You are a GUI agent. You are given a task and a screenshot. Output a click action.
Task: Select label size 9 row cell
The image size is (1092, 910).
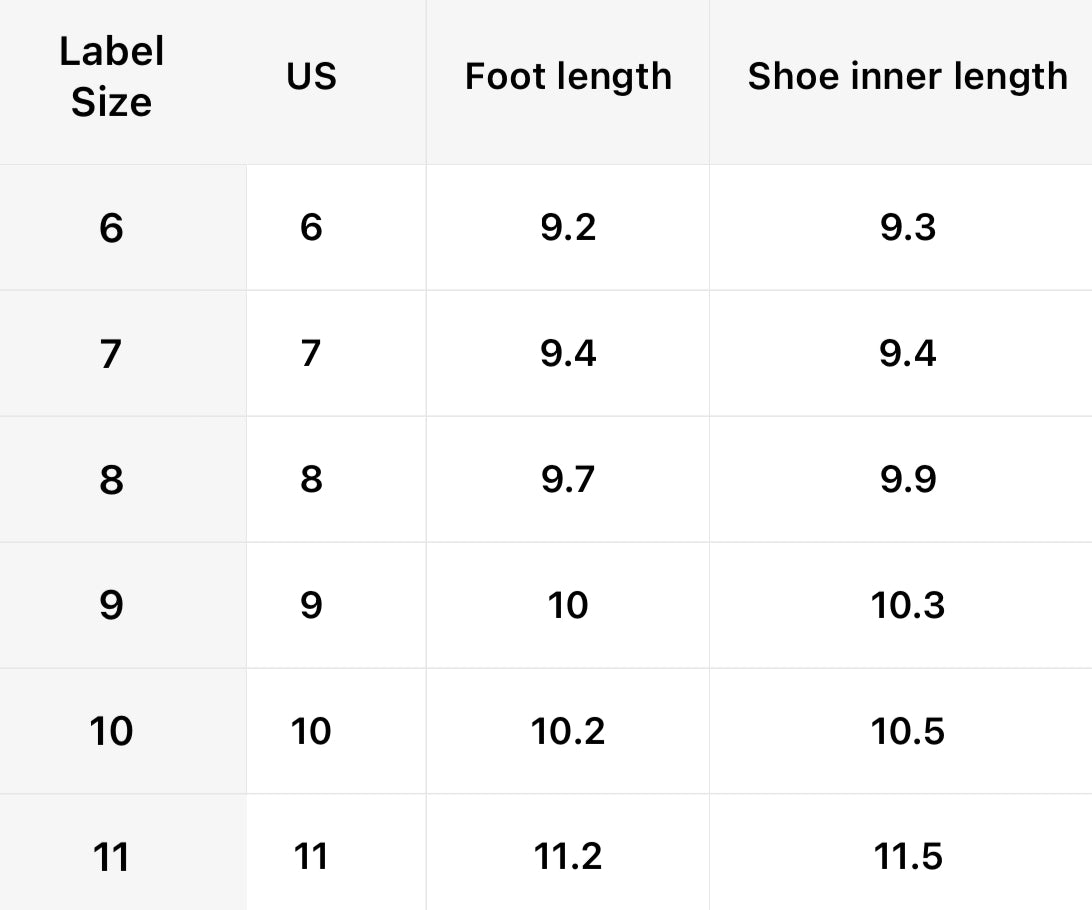tap(111, 606)
